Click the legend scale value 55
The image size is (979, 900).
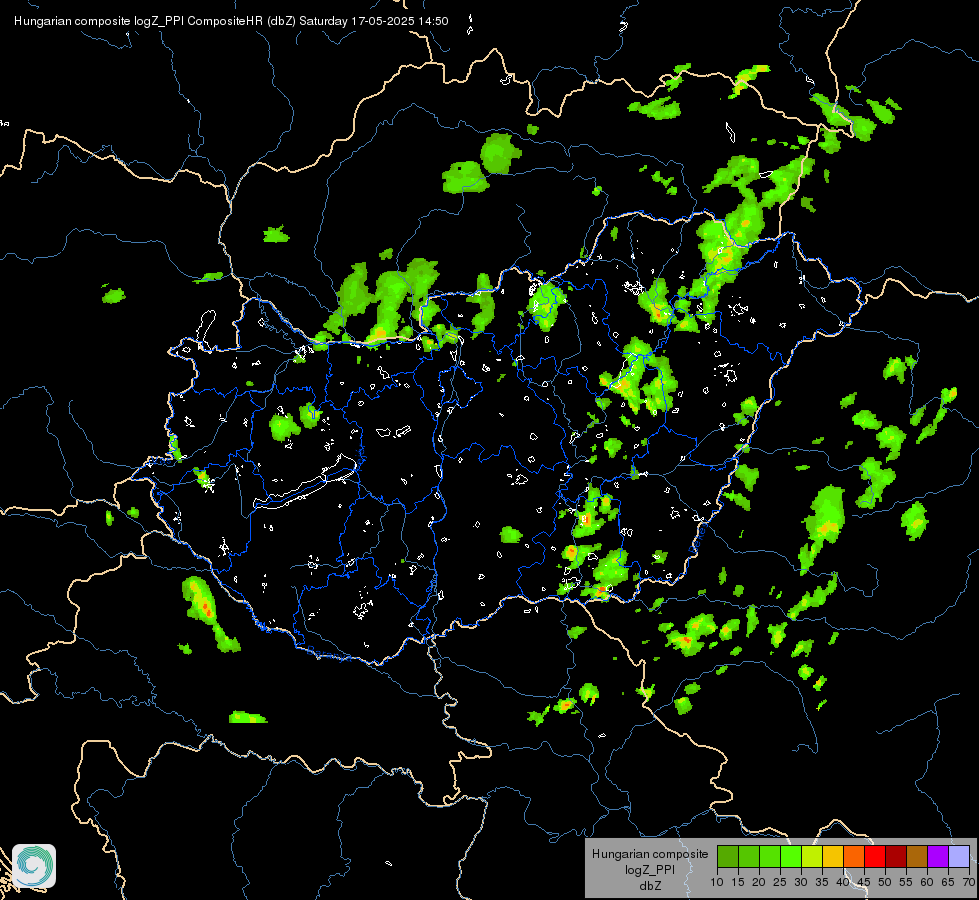click(x=906, y=882)
